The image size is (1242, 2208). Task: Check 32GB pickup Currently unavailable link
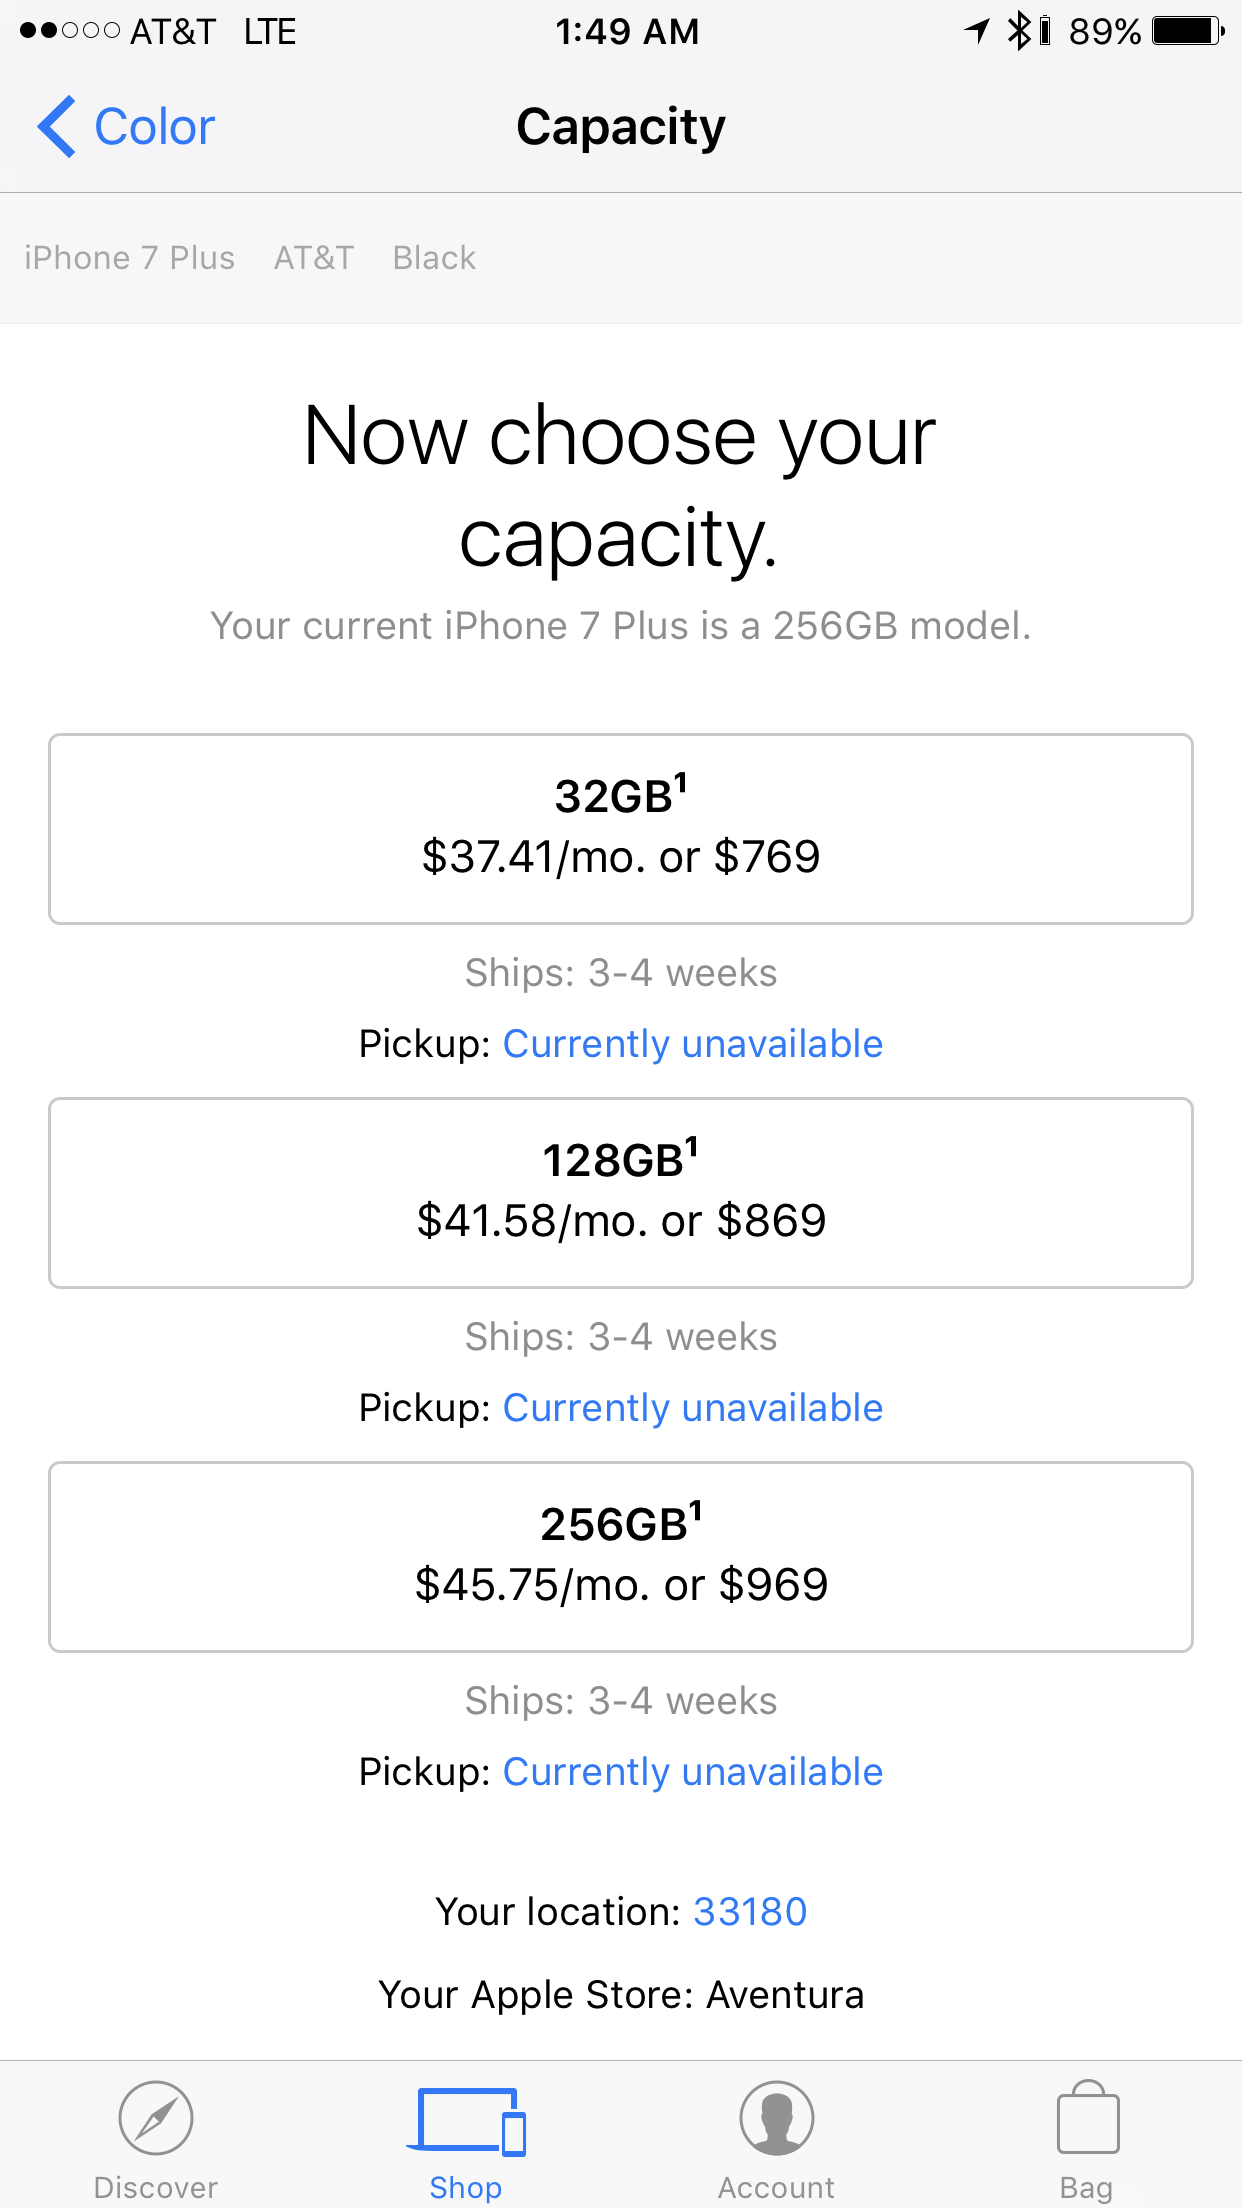(693, 1044)
